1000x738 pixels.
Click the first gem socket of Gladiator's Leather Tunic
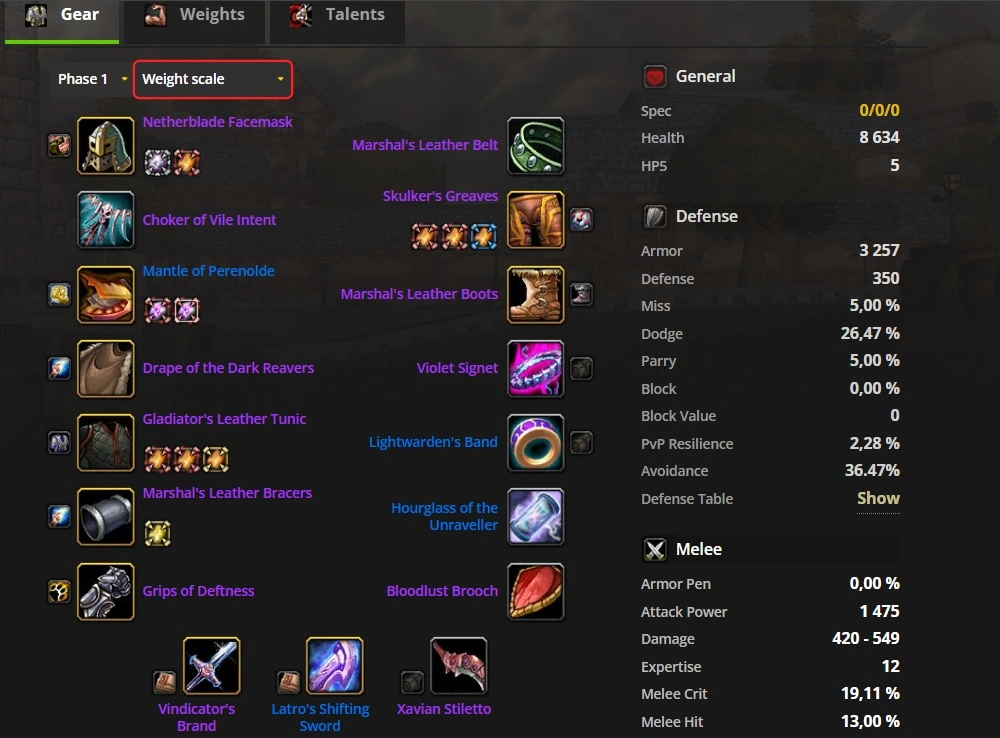(158, 459)
